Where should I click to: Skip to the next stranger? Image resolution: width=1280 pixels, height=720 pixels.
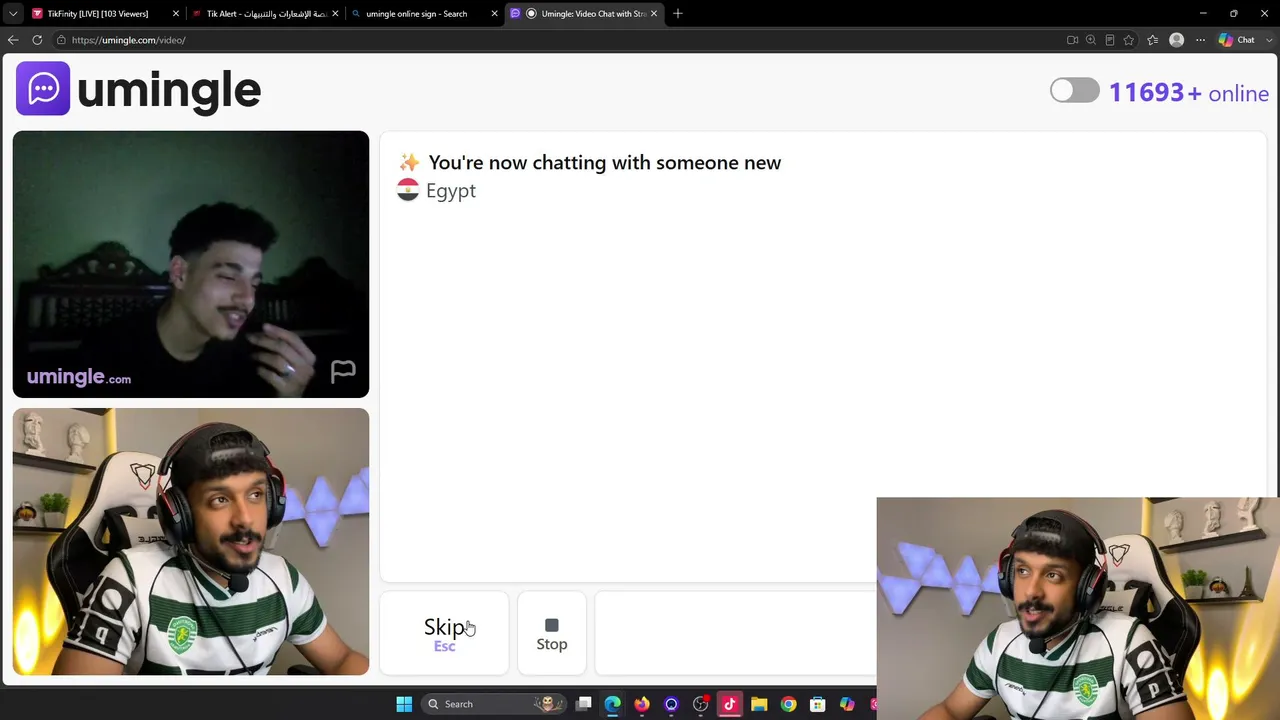(x=445, y=634)
